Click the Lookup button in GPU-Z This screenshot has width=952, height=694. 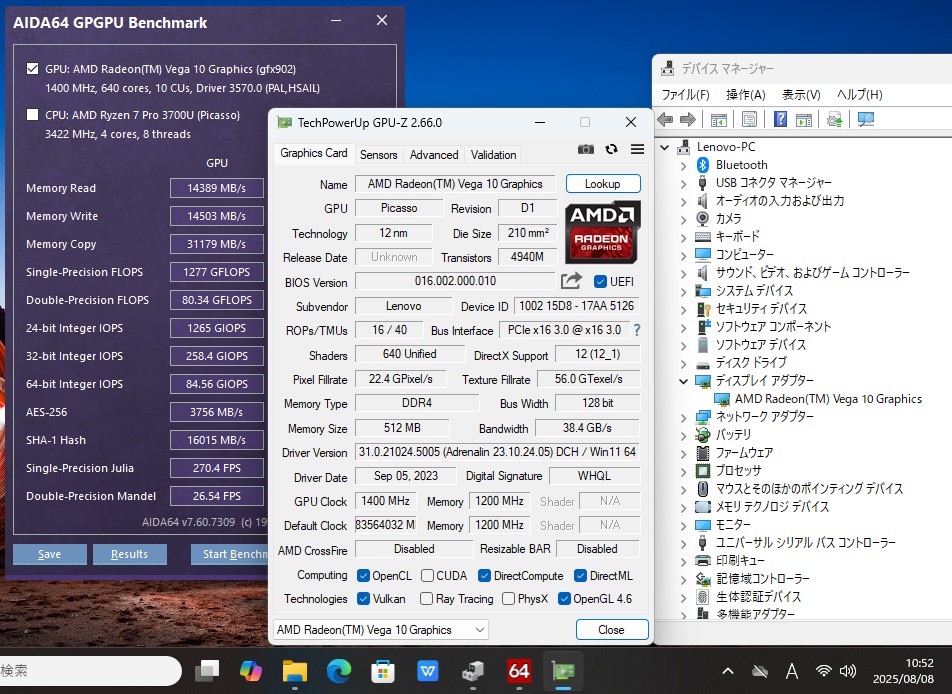603,183
